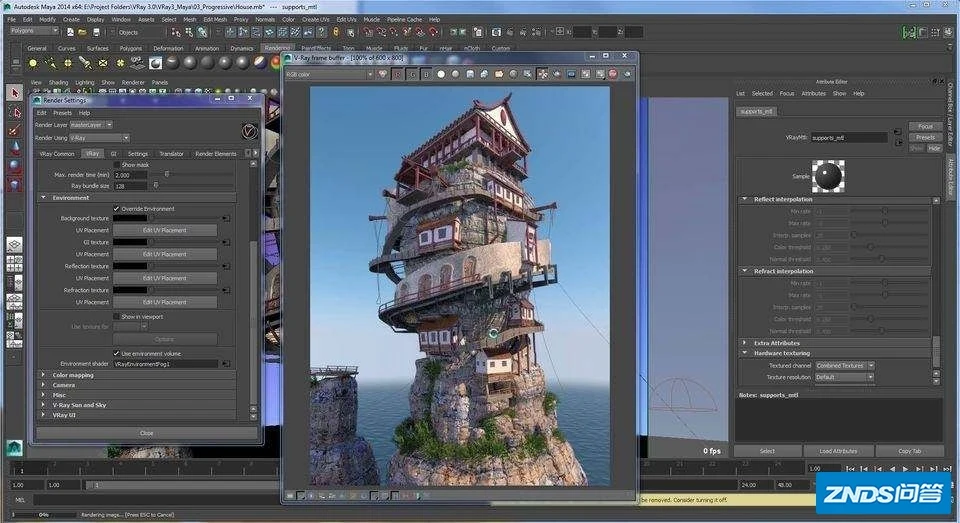The image size is (960, 523).
Task: Open Presets menu in Render Settings
Action: 62,113
